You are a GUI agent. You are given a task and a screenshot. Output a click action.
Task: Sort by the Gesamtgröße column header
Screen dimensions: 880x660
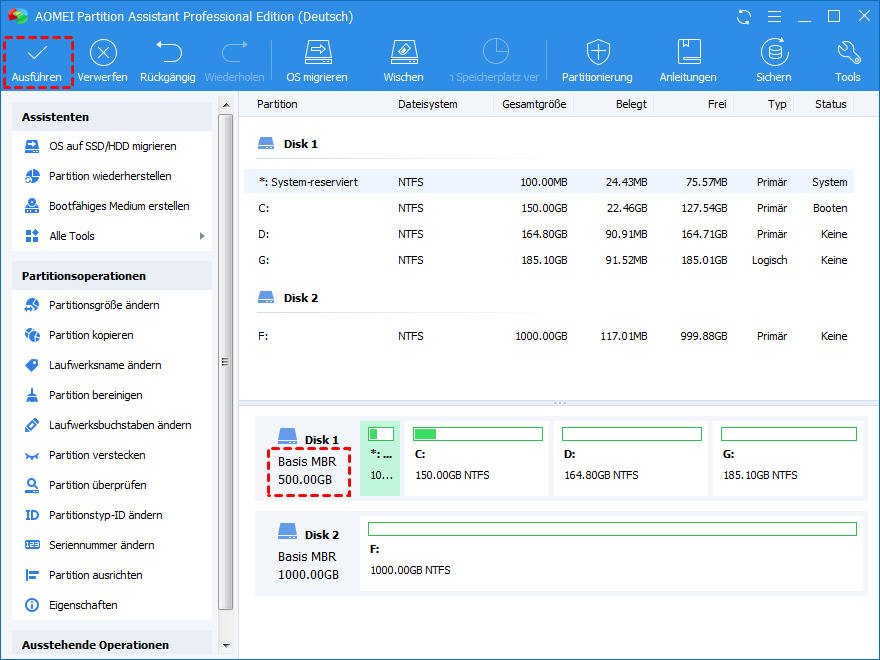pyautogui.click(x=534, y=104)
